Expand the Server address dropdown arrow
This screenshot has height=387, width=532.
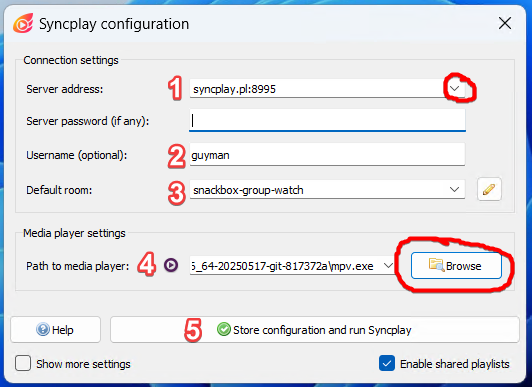coord(455,89)
